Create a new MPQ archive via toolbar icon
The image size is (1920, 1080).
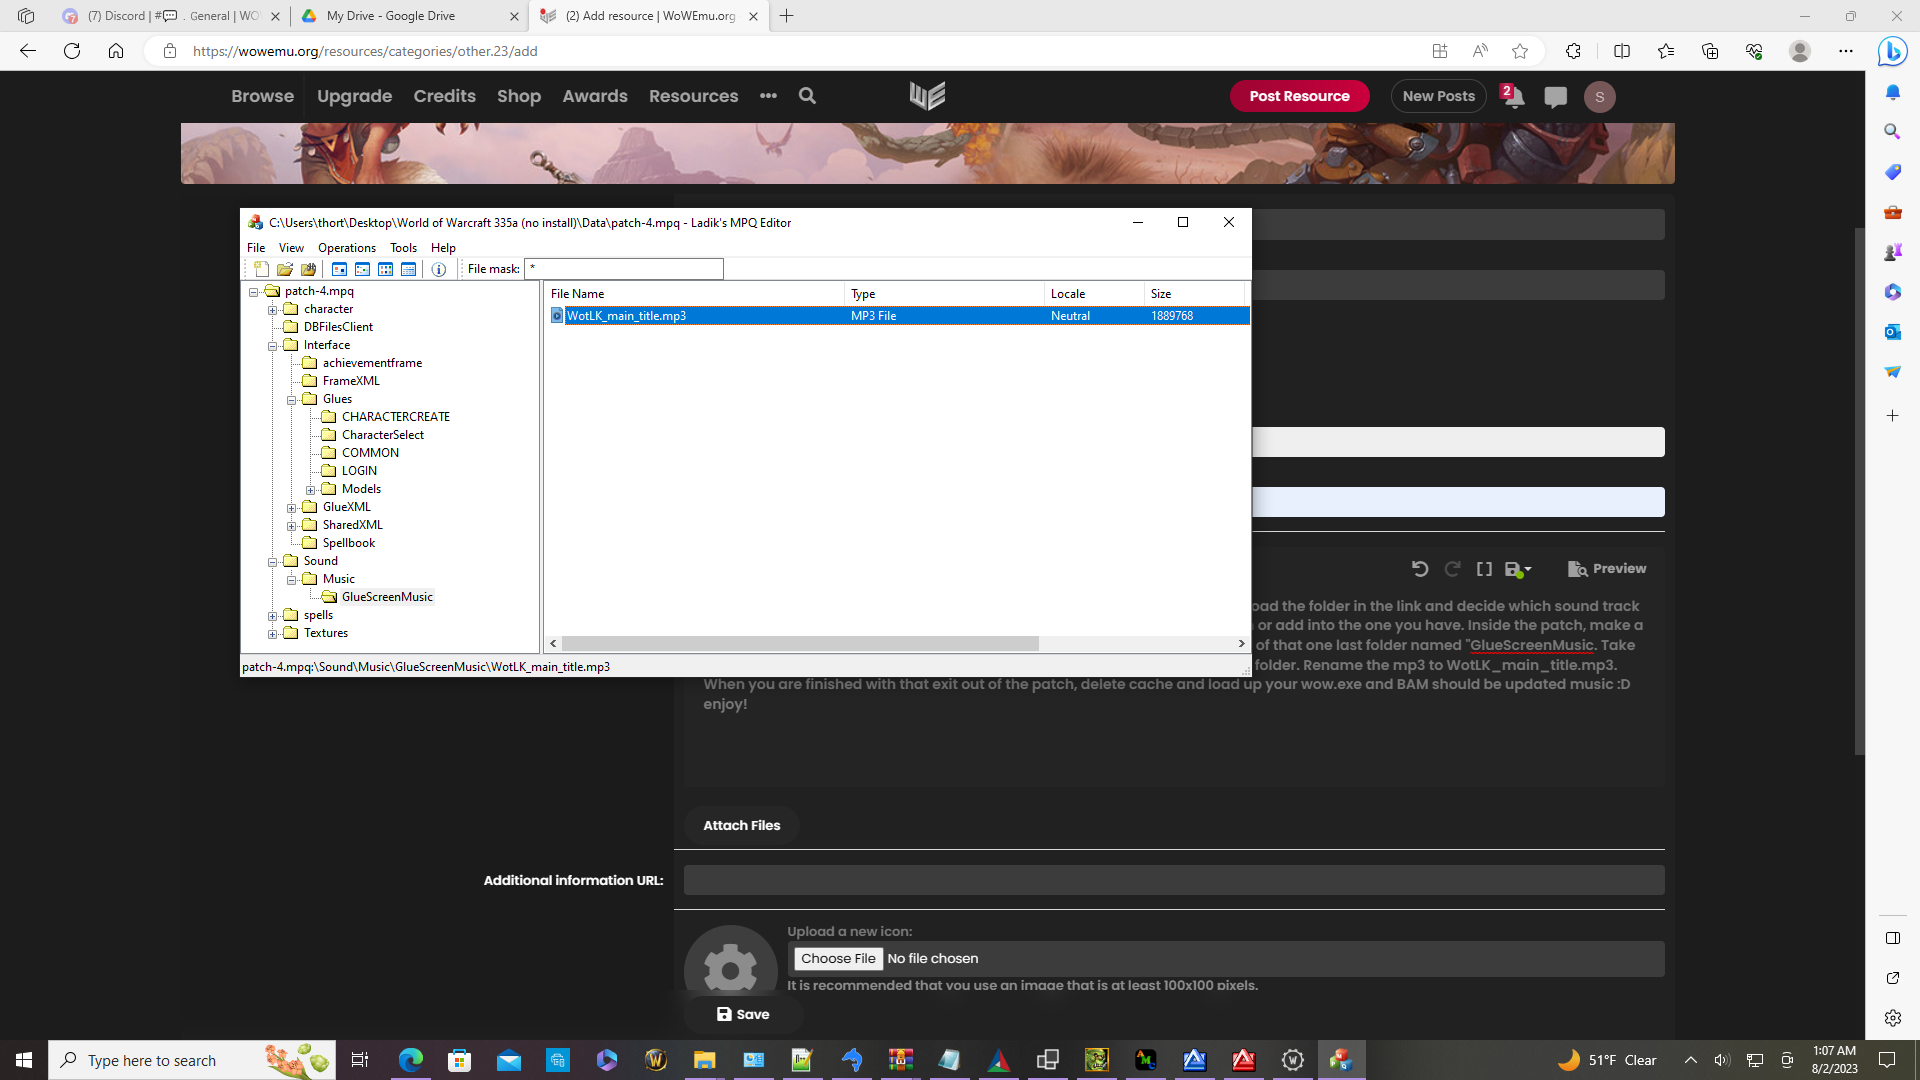click(261, 269)
